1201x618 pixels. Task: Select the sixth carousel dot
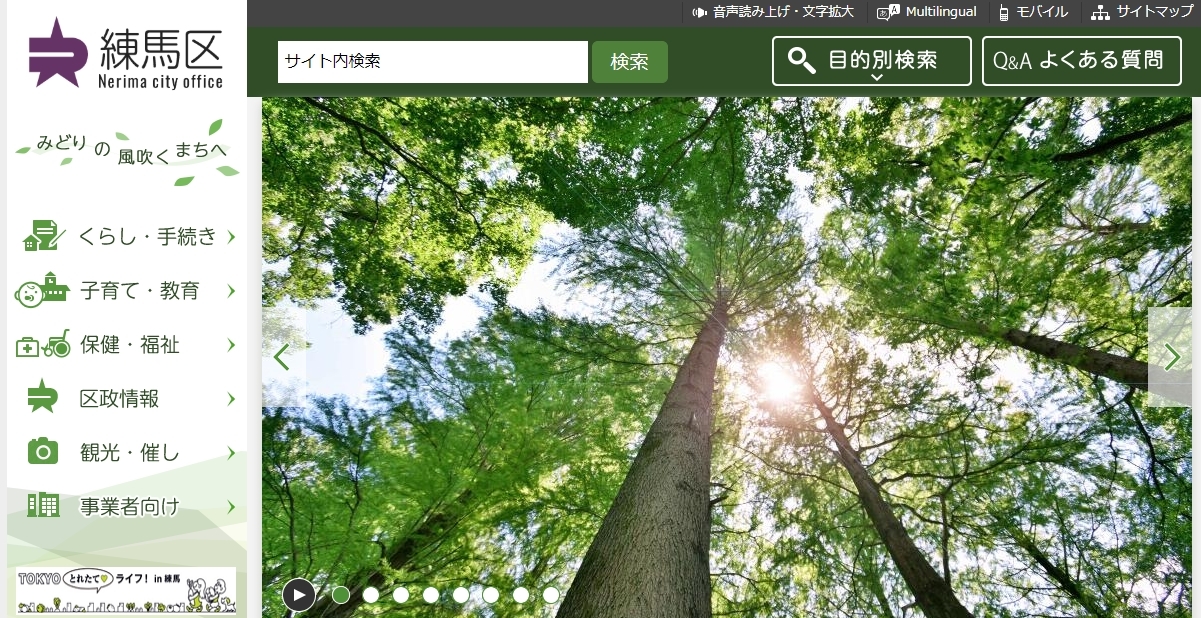coord(491,595)
